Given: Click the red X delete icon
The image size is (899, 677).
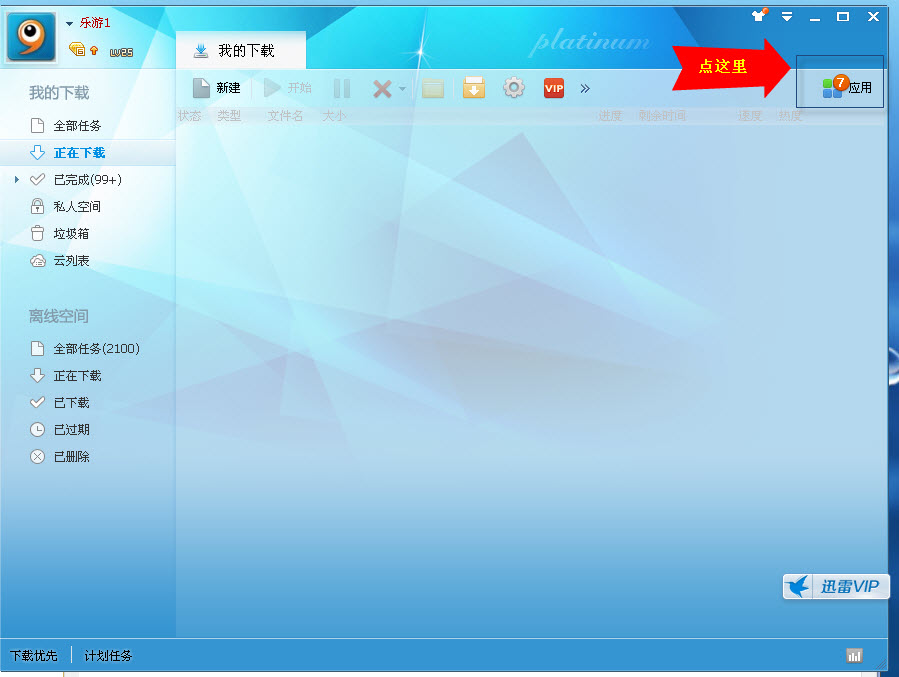Looking at the screenshot, I should coord(382,88).
